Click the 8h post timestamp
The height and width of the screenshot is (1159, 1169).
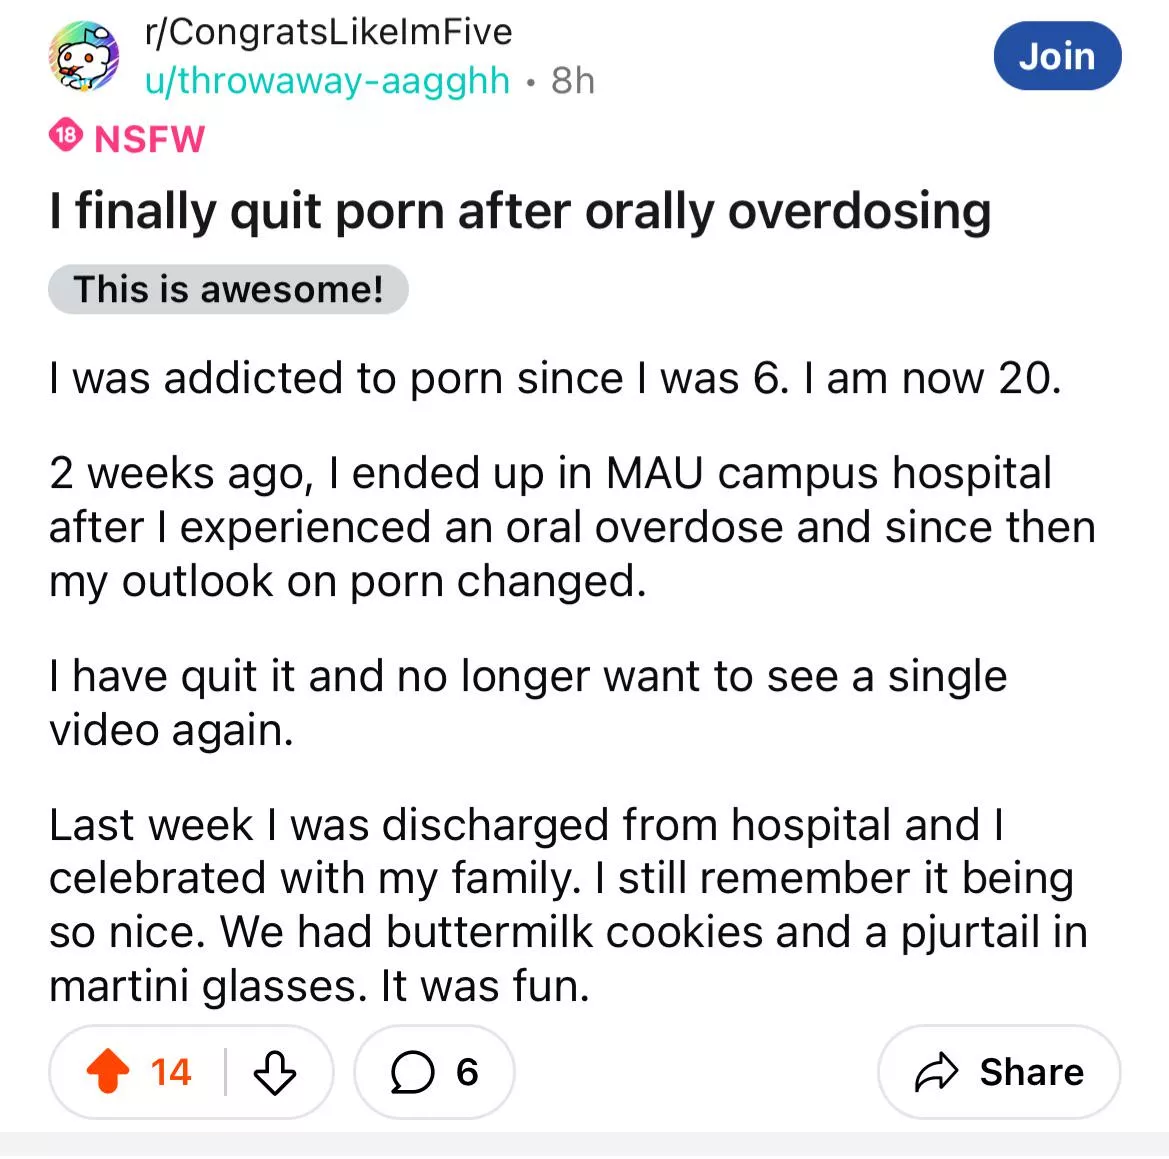click(573, 80)
